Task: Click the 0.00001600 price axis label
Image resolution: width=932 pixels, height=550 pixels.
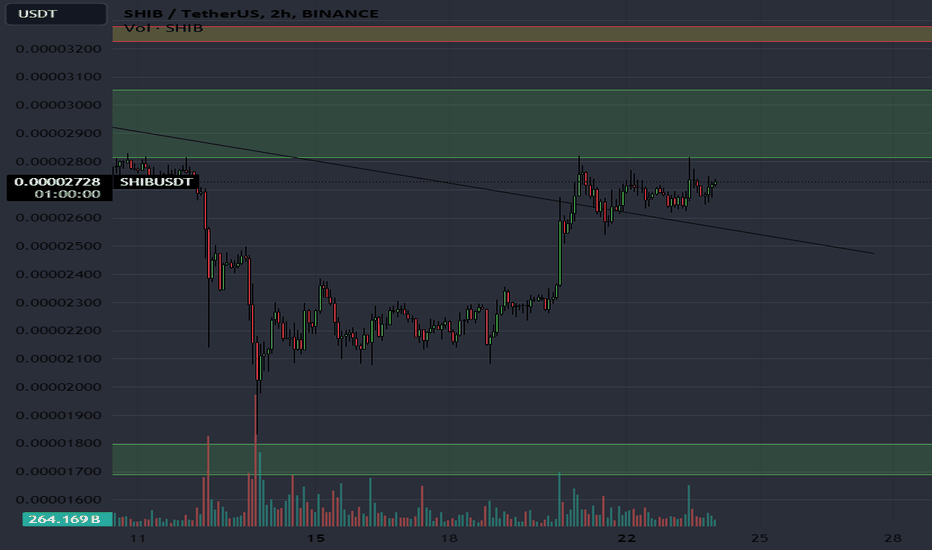Action: coord(58,499)
